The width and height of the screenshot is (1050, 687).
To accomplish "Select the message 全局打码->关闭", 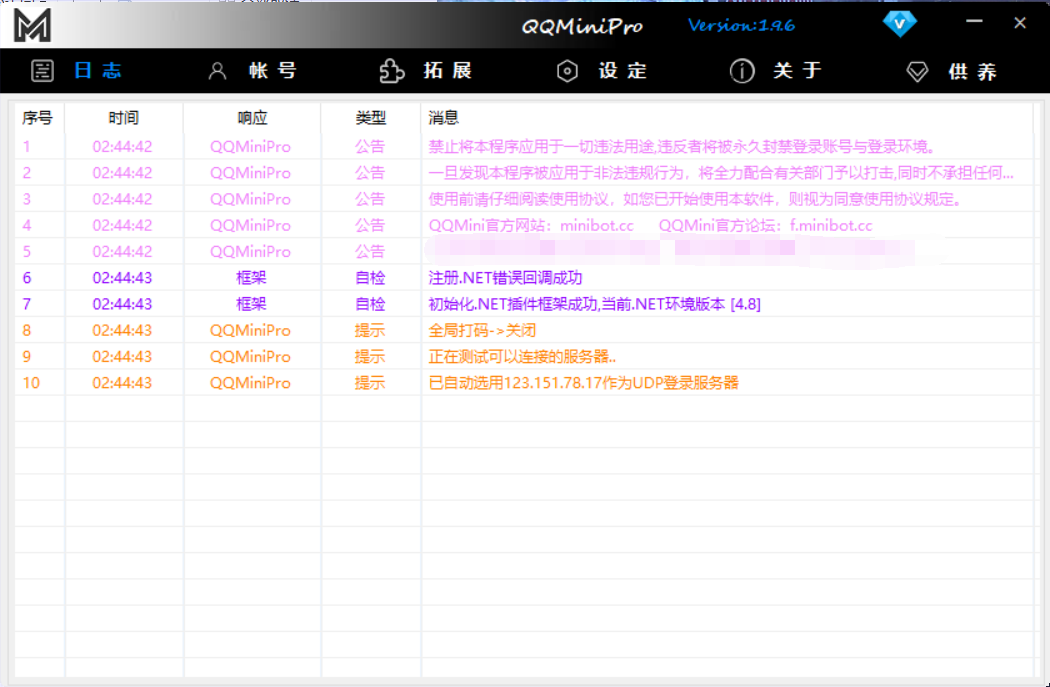I will coord(482,330).
